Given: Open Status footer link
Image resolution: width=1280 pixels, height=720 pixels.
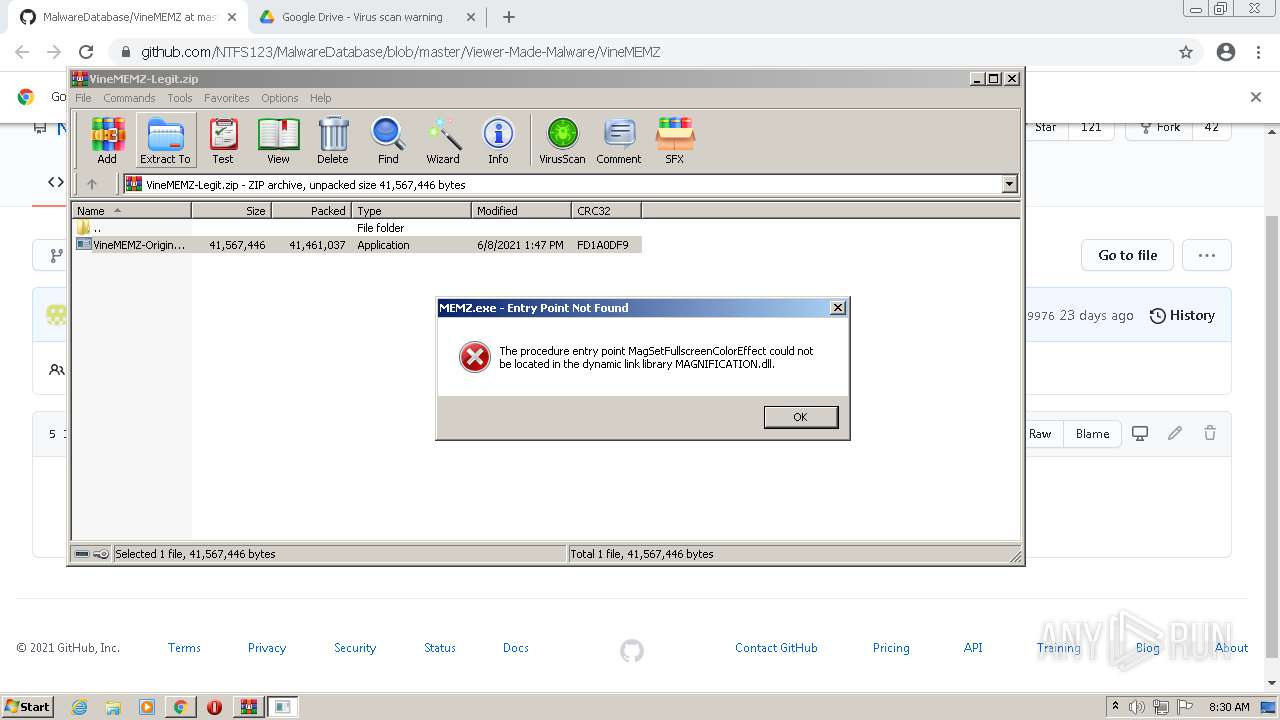Looking at the screenshot, I should [x=440, y=648].
